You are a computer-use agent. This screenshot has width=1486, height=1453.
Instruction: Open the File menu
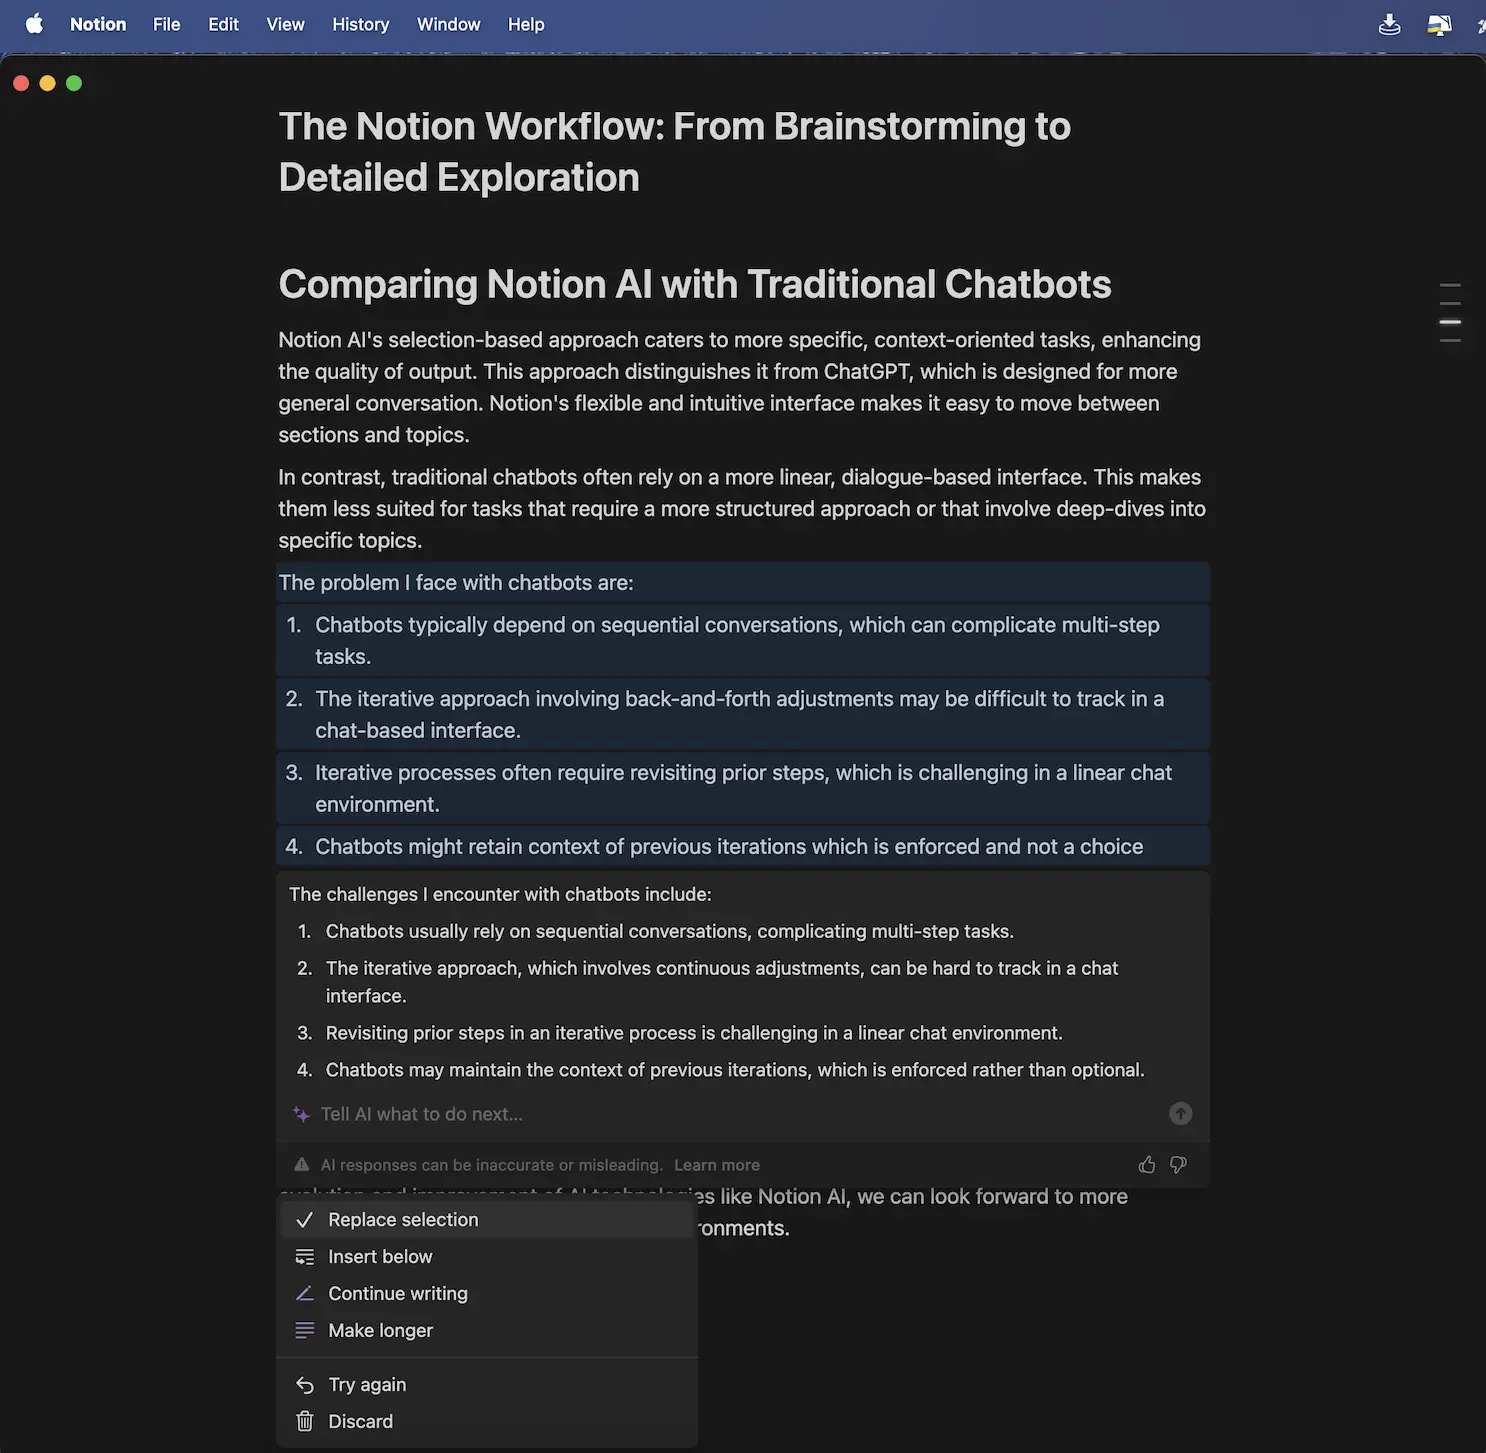coord(167,24)
